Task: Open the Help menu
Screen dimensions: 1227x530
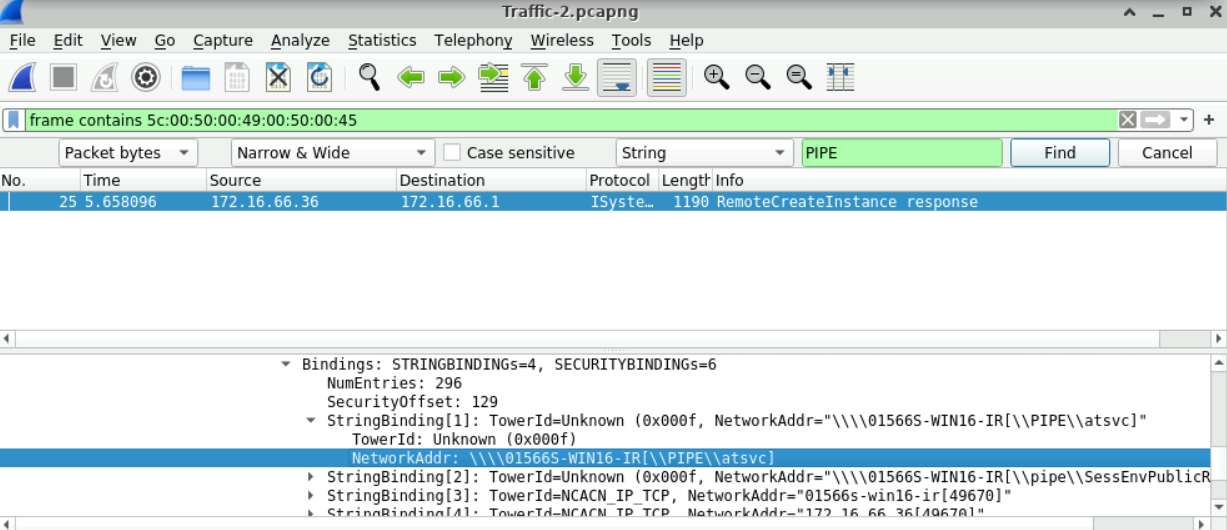Action: pos(686,40)
